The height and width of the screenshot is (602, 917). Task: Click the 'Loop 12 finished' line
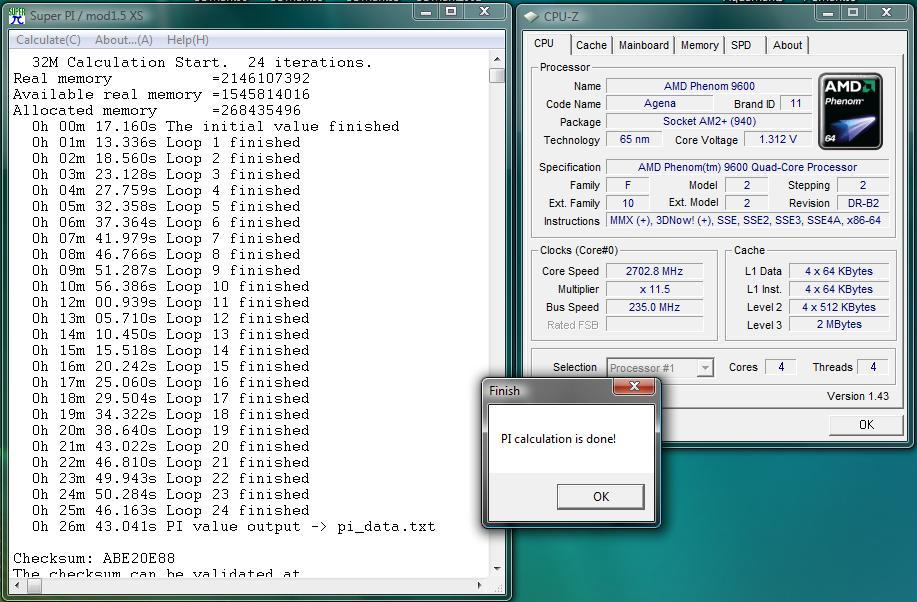171,318
